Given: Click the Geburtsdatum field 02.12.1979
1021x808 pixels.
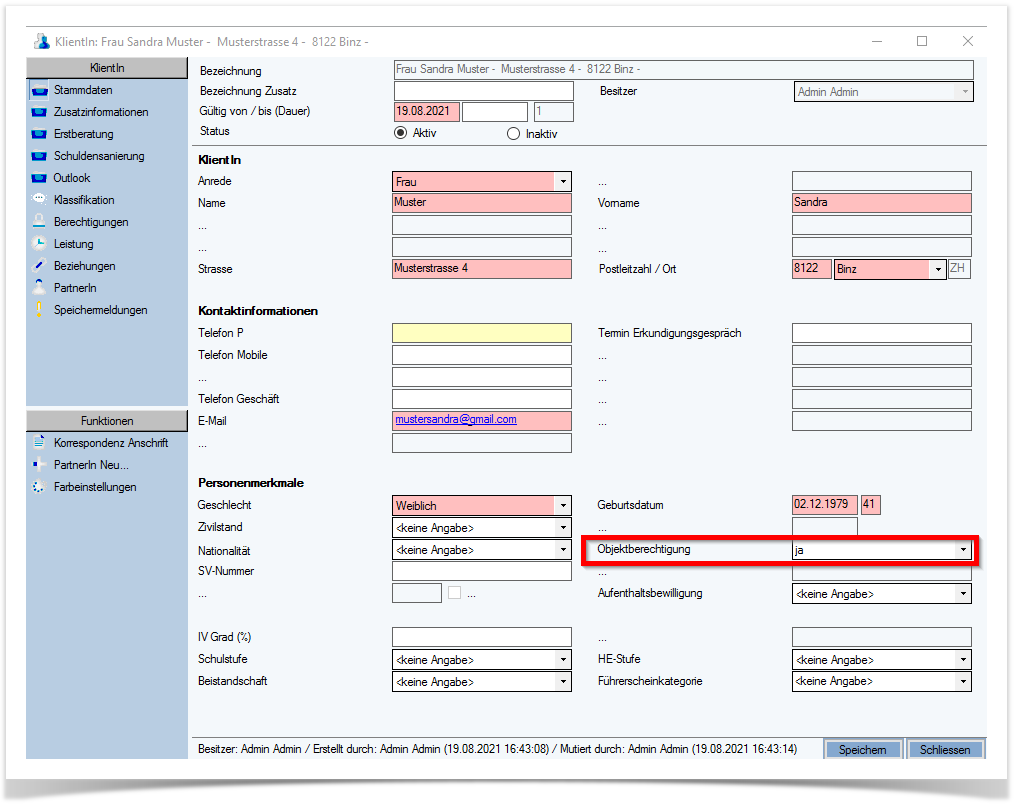Looking at the screenshot, I should 825,505.
